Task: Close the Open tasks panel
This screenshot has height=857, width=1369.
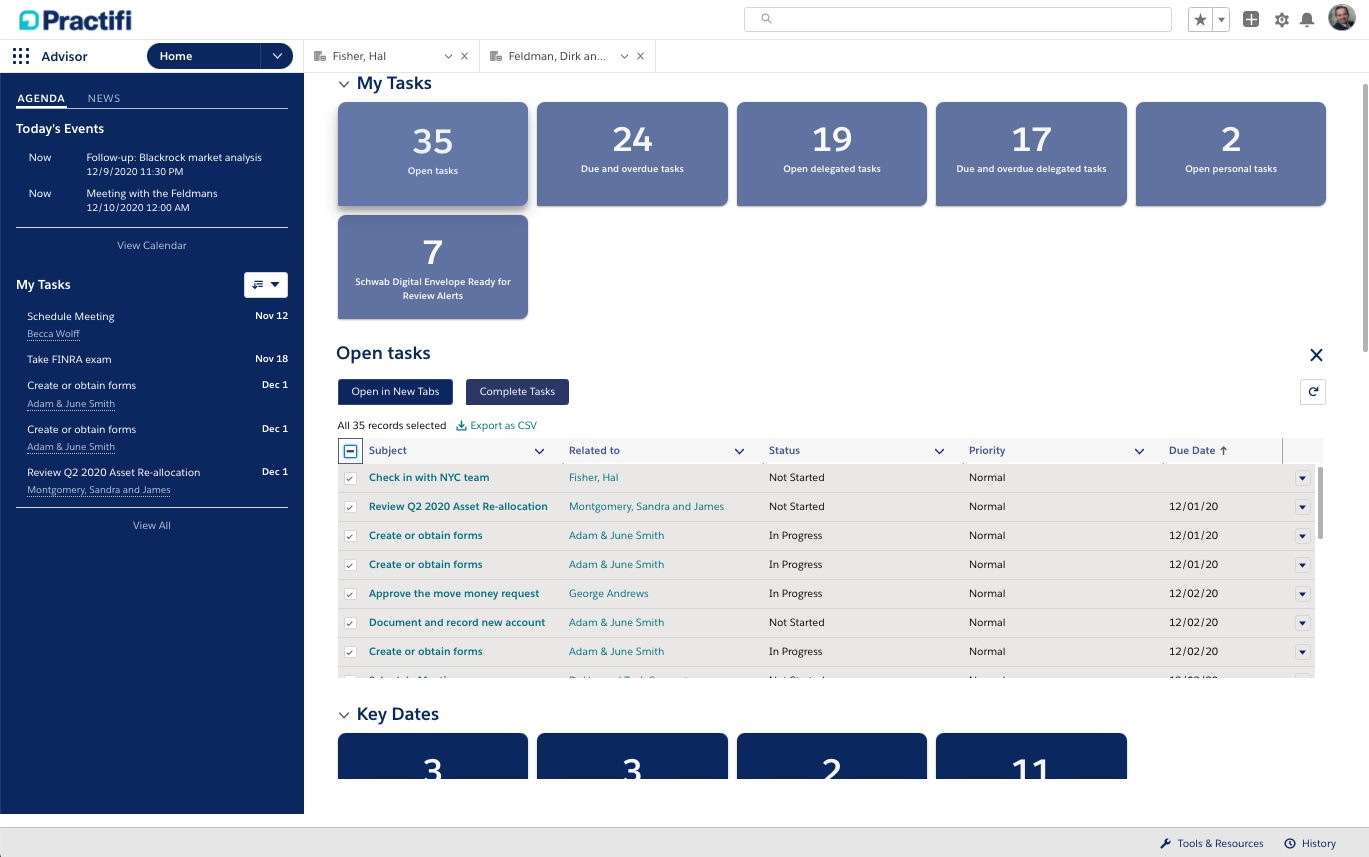Action: click(x=1316, y=355)
